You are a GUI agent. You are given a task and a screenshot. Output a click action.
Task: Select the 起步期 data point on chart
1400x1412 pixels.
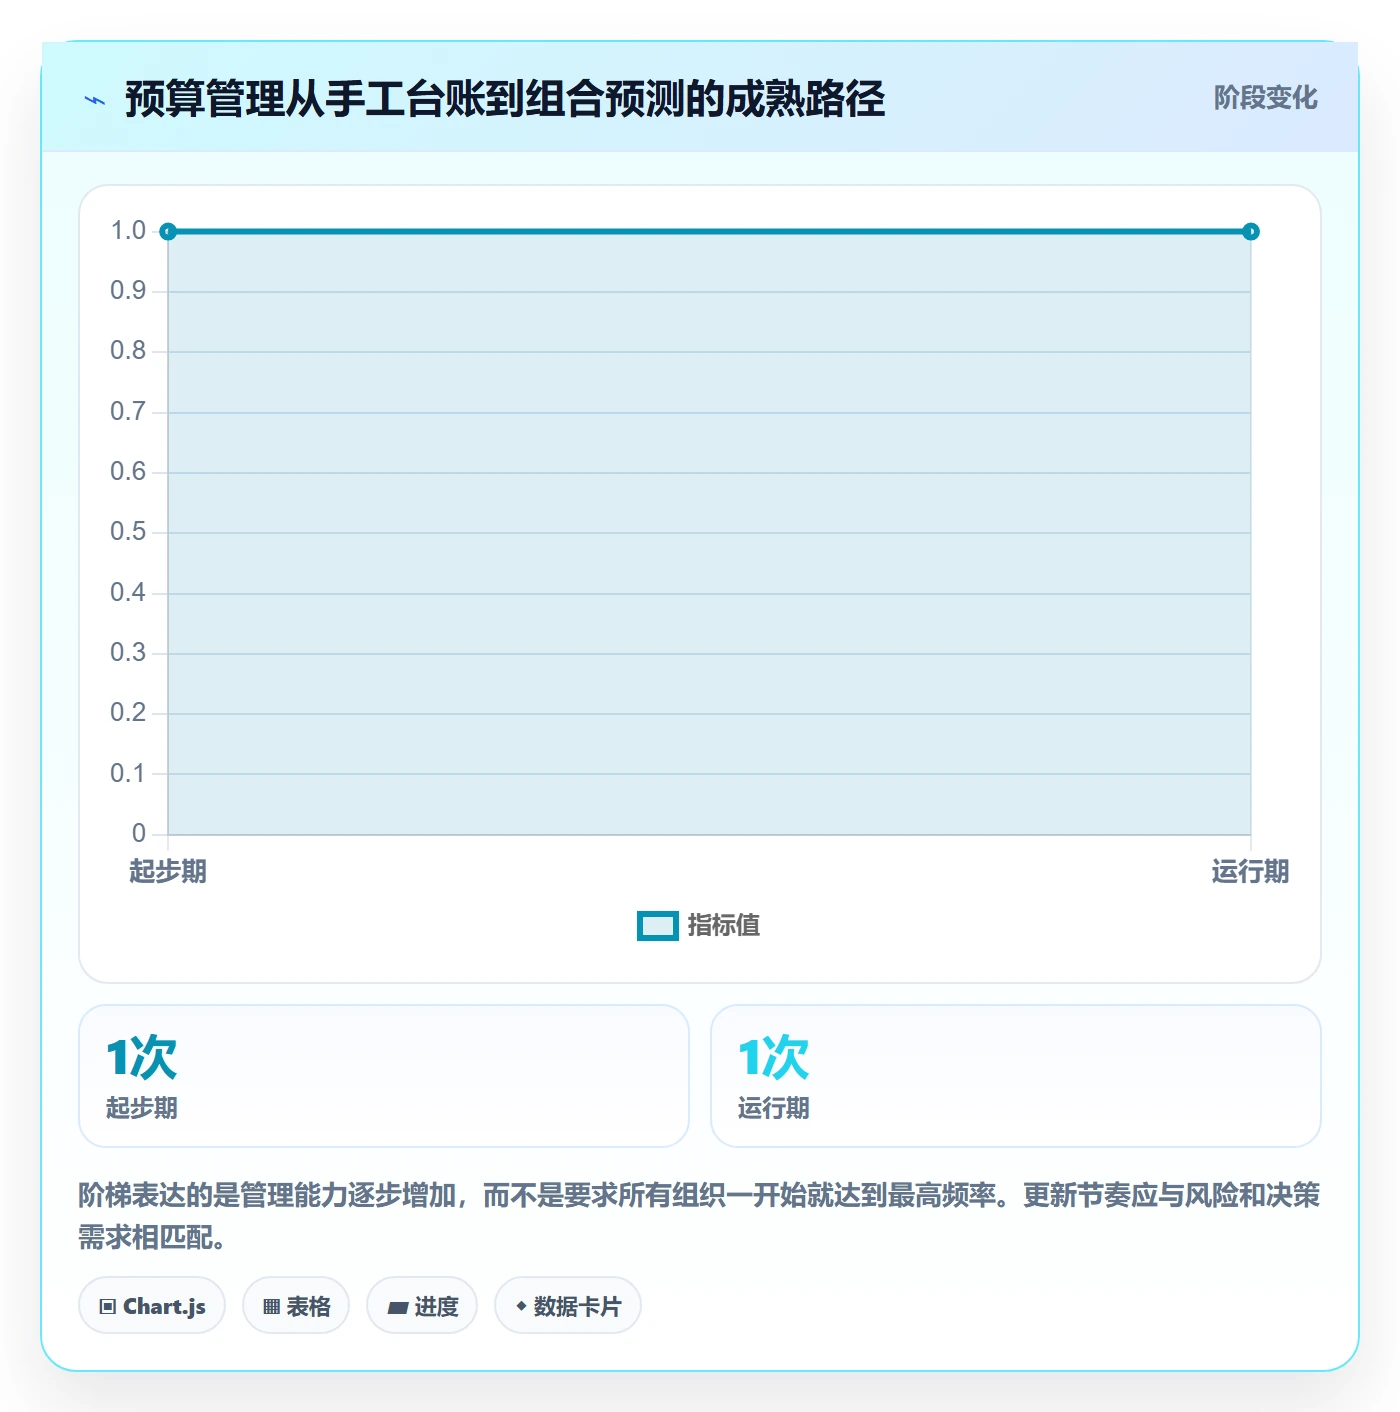click(x=168, y=232)
